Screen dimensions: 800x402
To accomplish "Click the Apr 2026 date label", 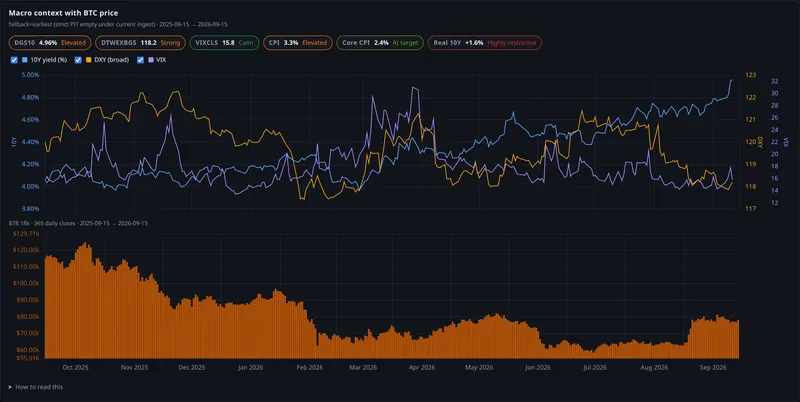I will [422, 367].
